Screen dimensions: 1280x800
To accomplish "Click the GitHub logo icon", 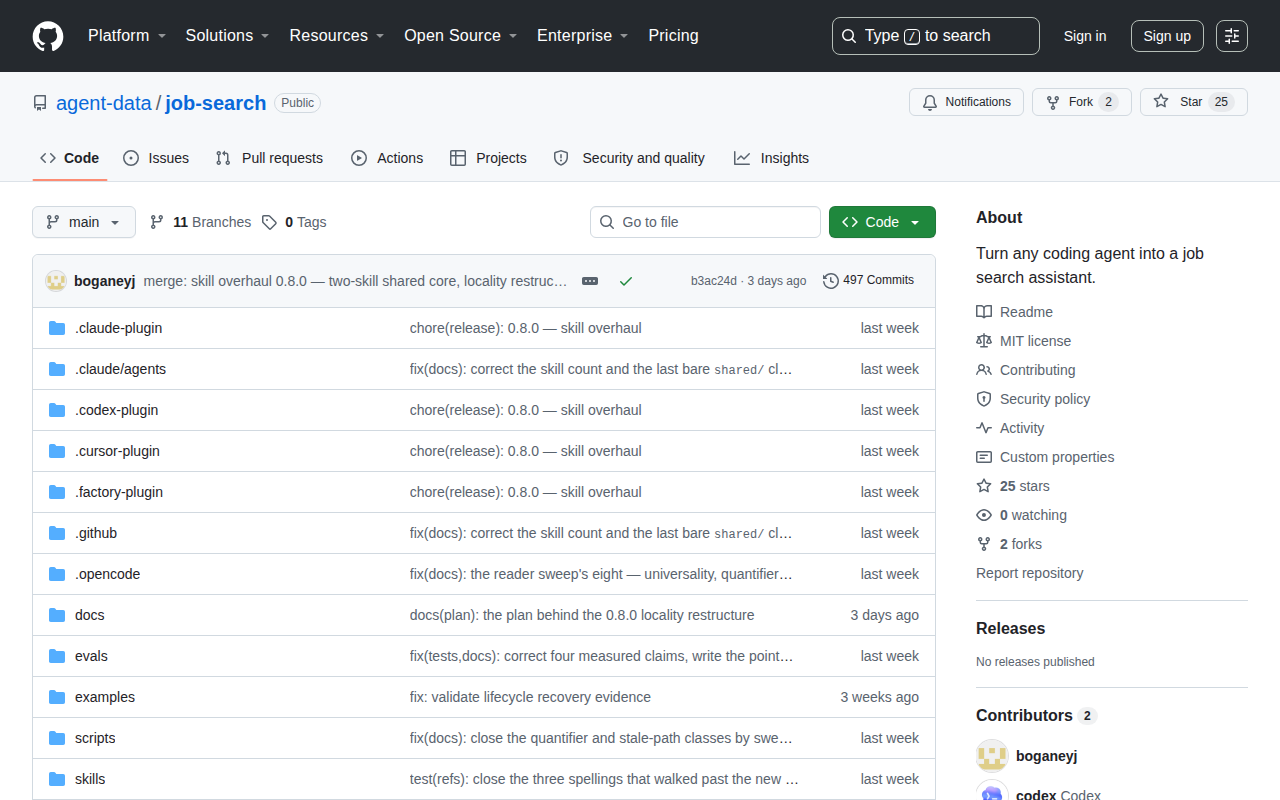I will click(48, 36).
